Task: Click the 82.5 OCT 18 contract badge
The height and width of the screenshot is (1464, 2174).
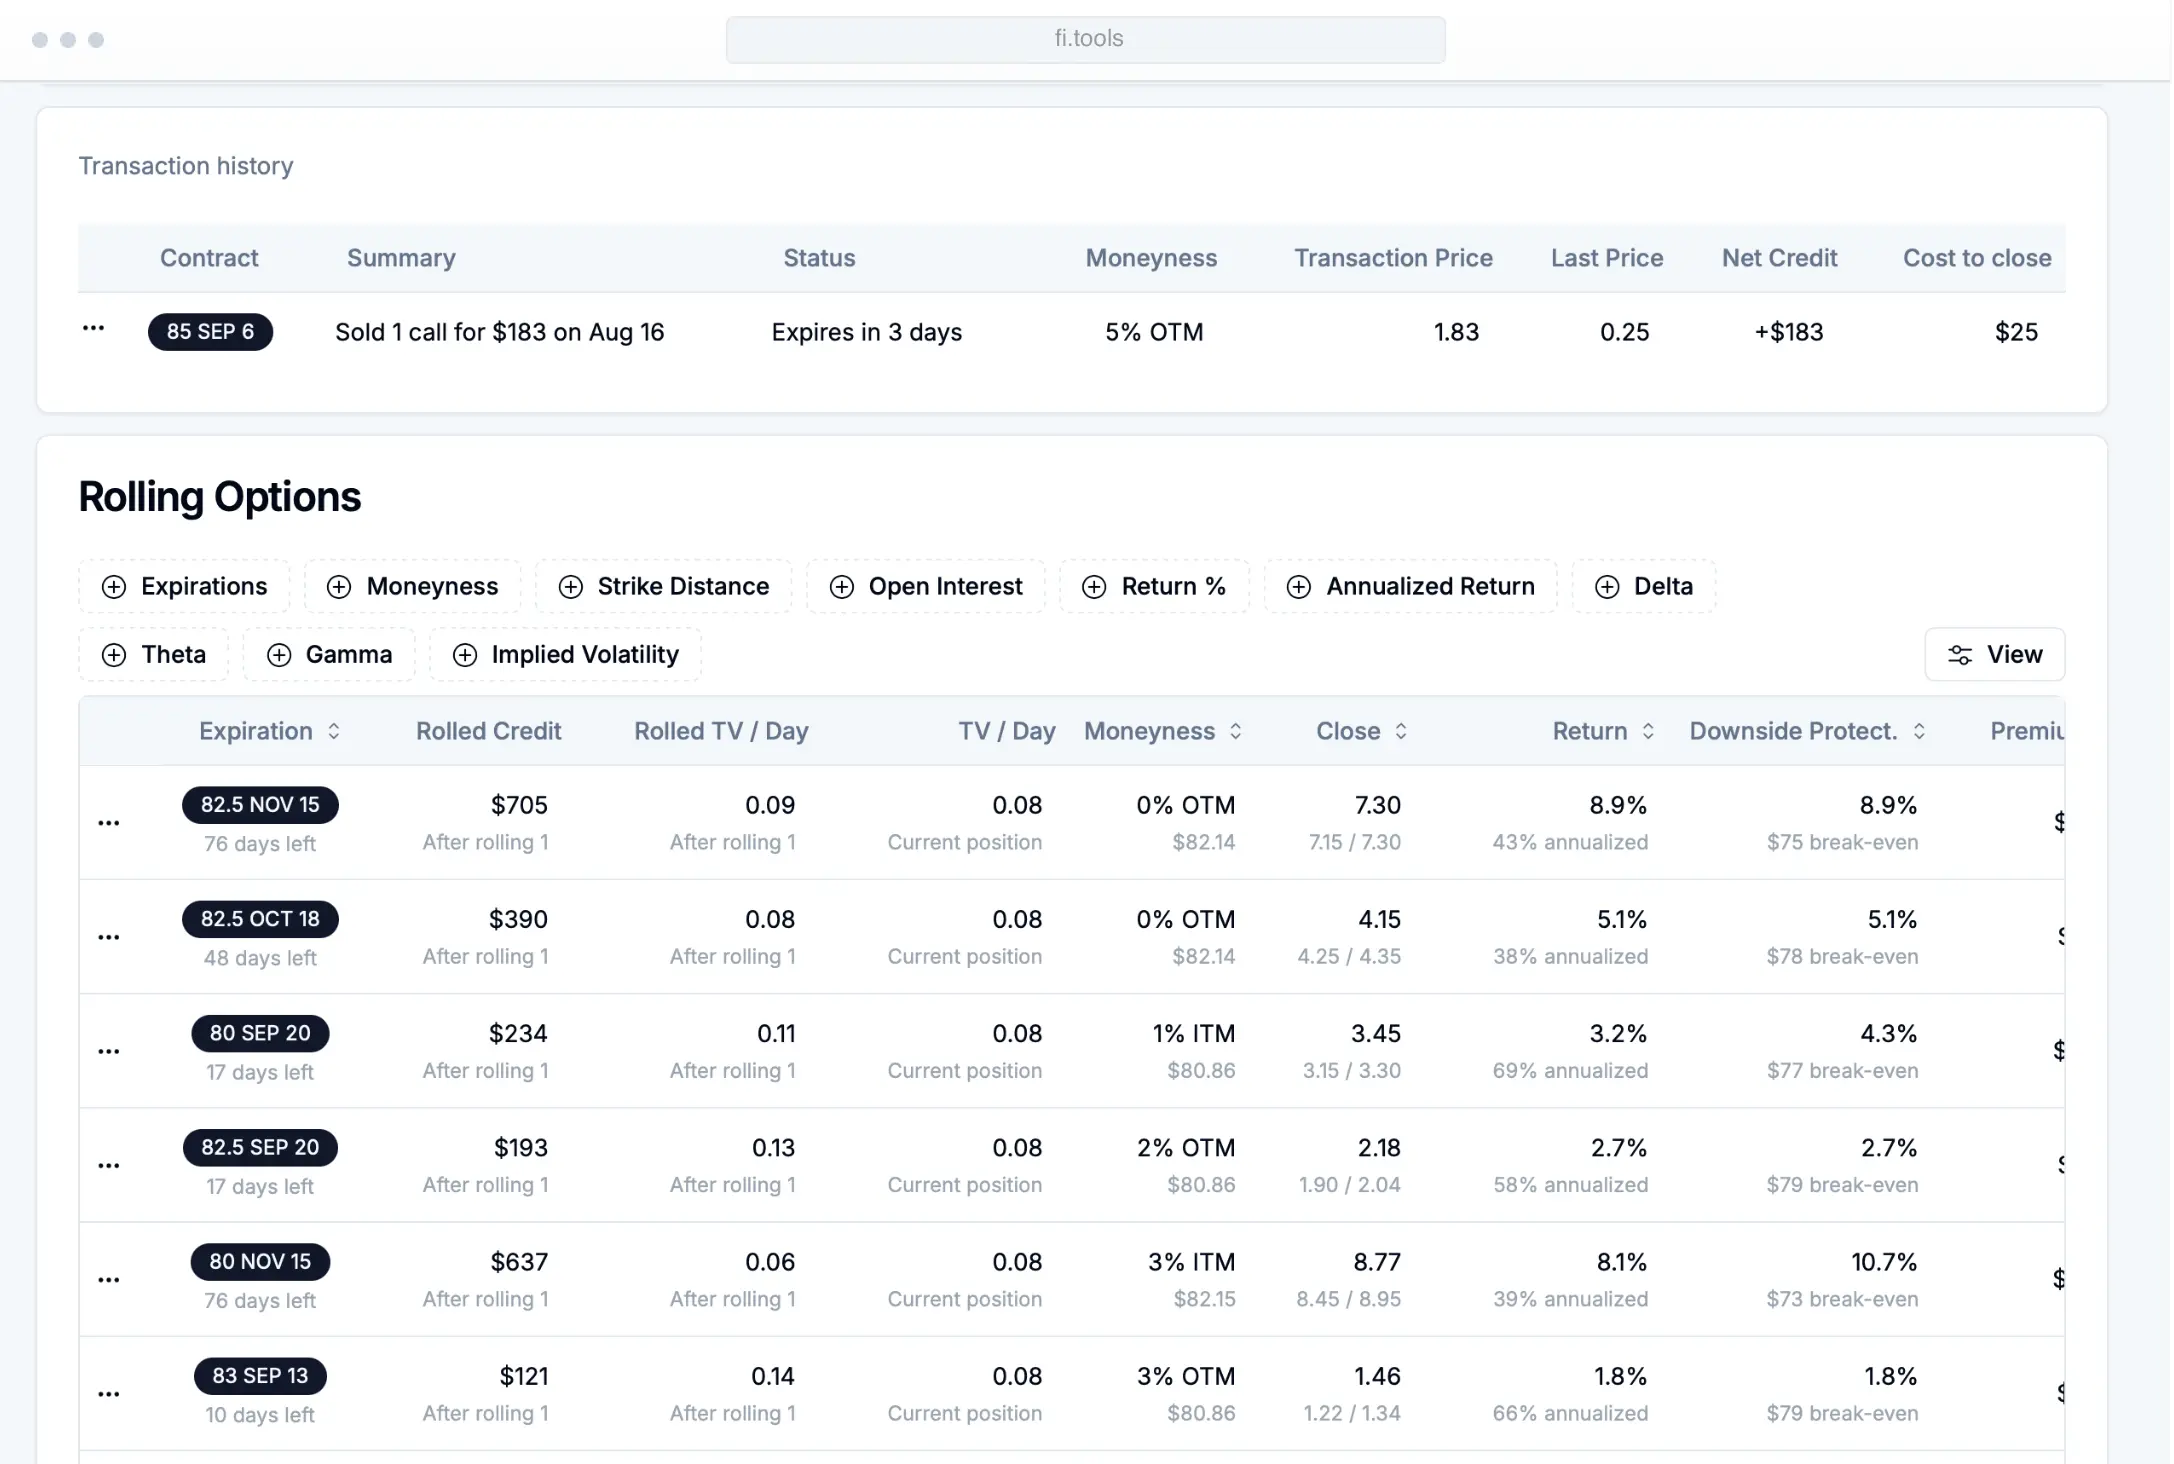Action: click(x=260, y=919)
